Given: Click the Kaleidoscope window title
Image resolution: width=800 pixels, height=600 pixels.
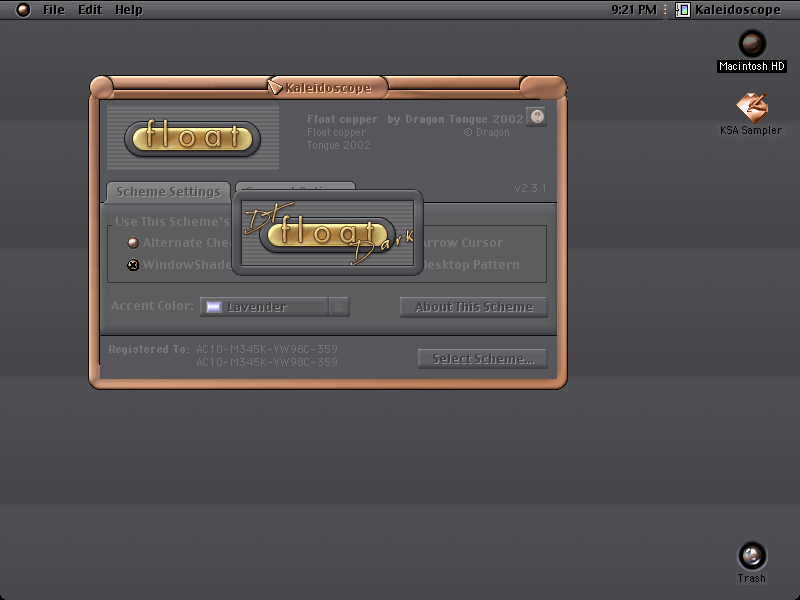Looking at the screenshot, I should click(328, 88).
